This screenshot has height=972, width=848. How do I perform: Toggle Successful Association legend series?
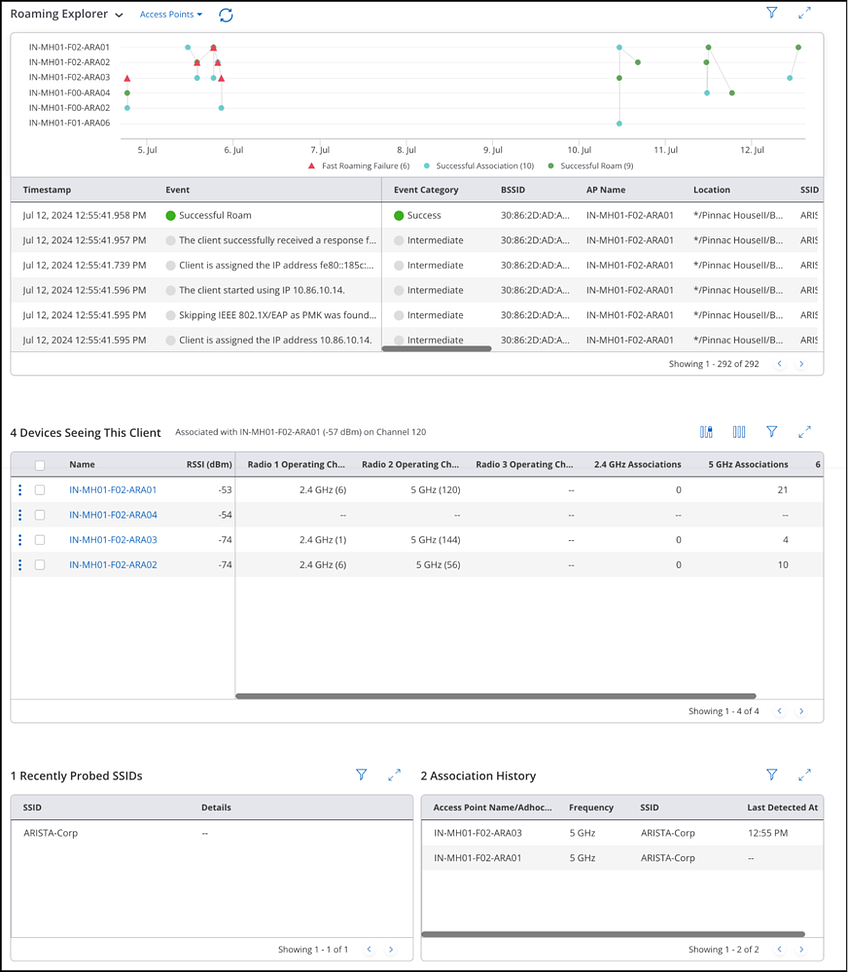click(x=479, y=166)
